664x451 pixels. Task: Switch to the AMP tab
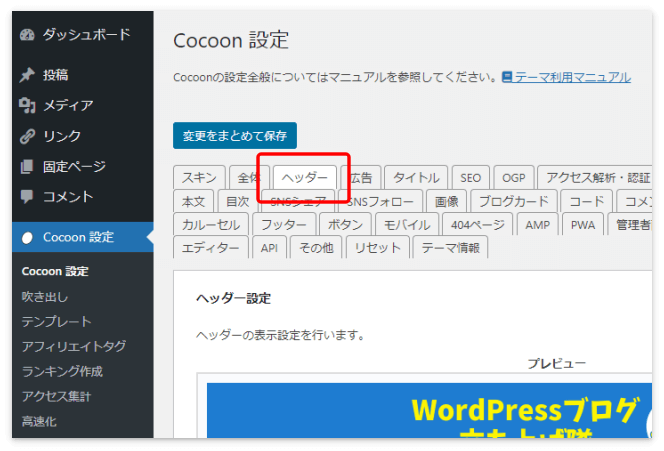click(537, 224)
